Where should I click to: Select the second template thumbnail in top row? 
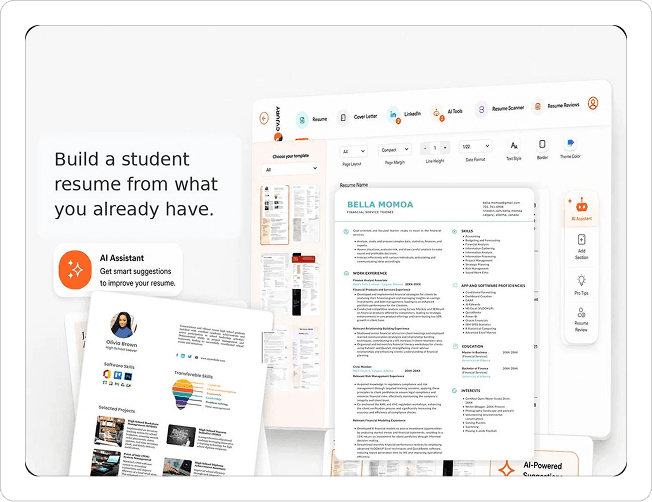click(x=306, y=213)
